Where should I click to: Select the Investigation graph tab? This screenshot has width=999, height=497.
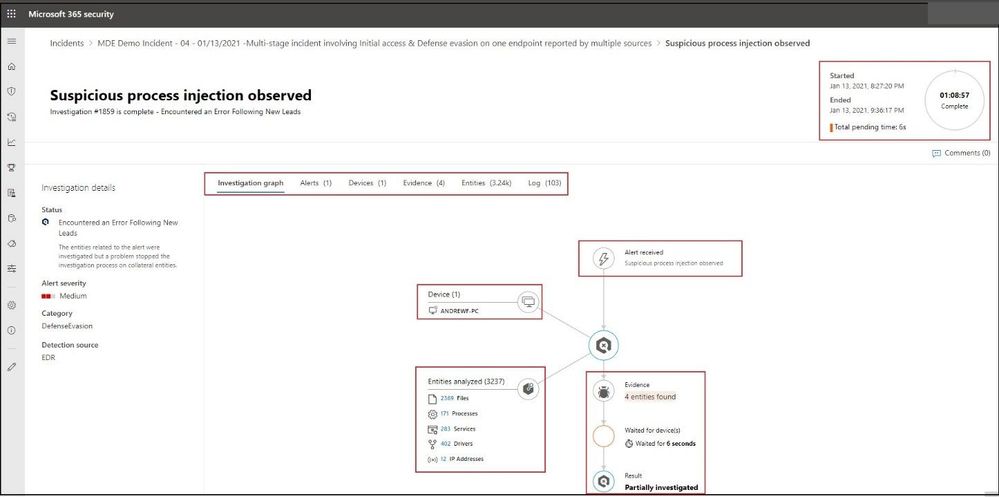coord(250,184)
